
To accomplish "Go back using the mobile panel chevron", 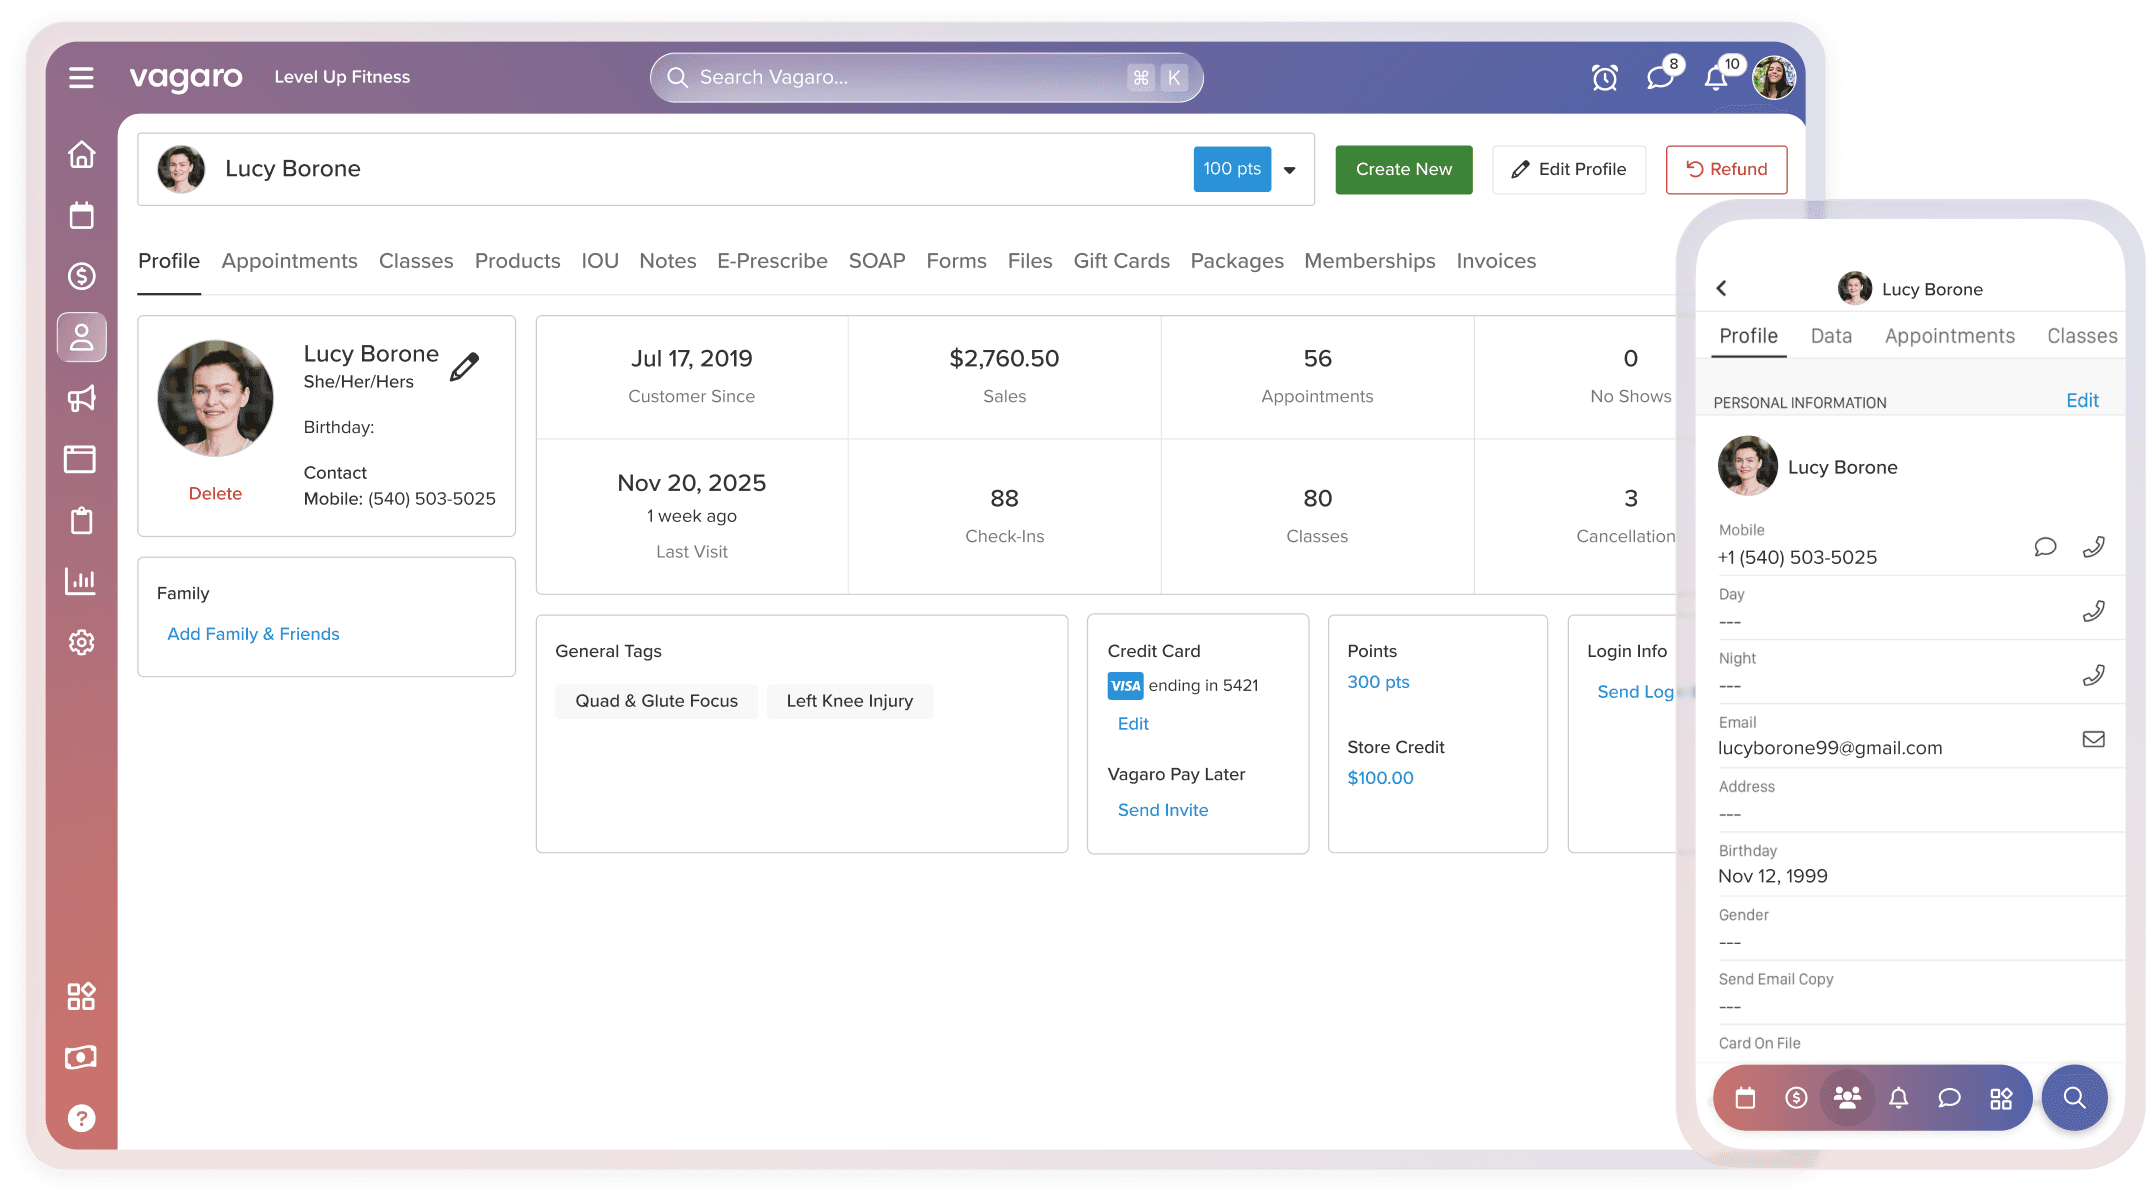I will (1721, 288).
